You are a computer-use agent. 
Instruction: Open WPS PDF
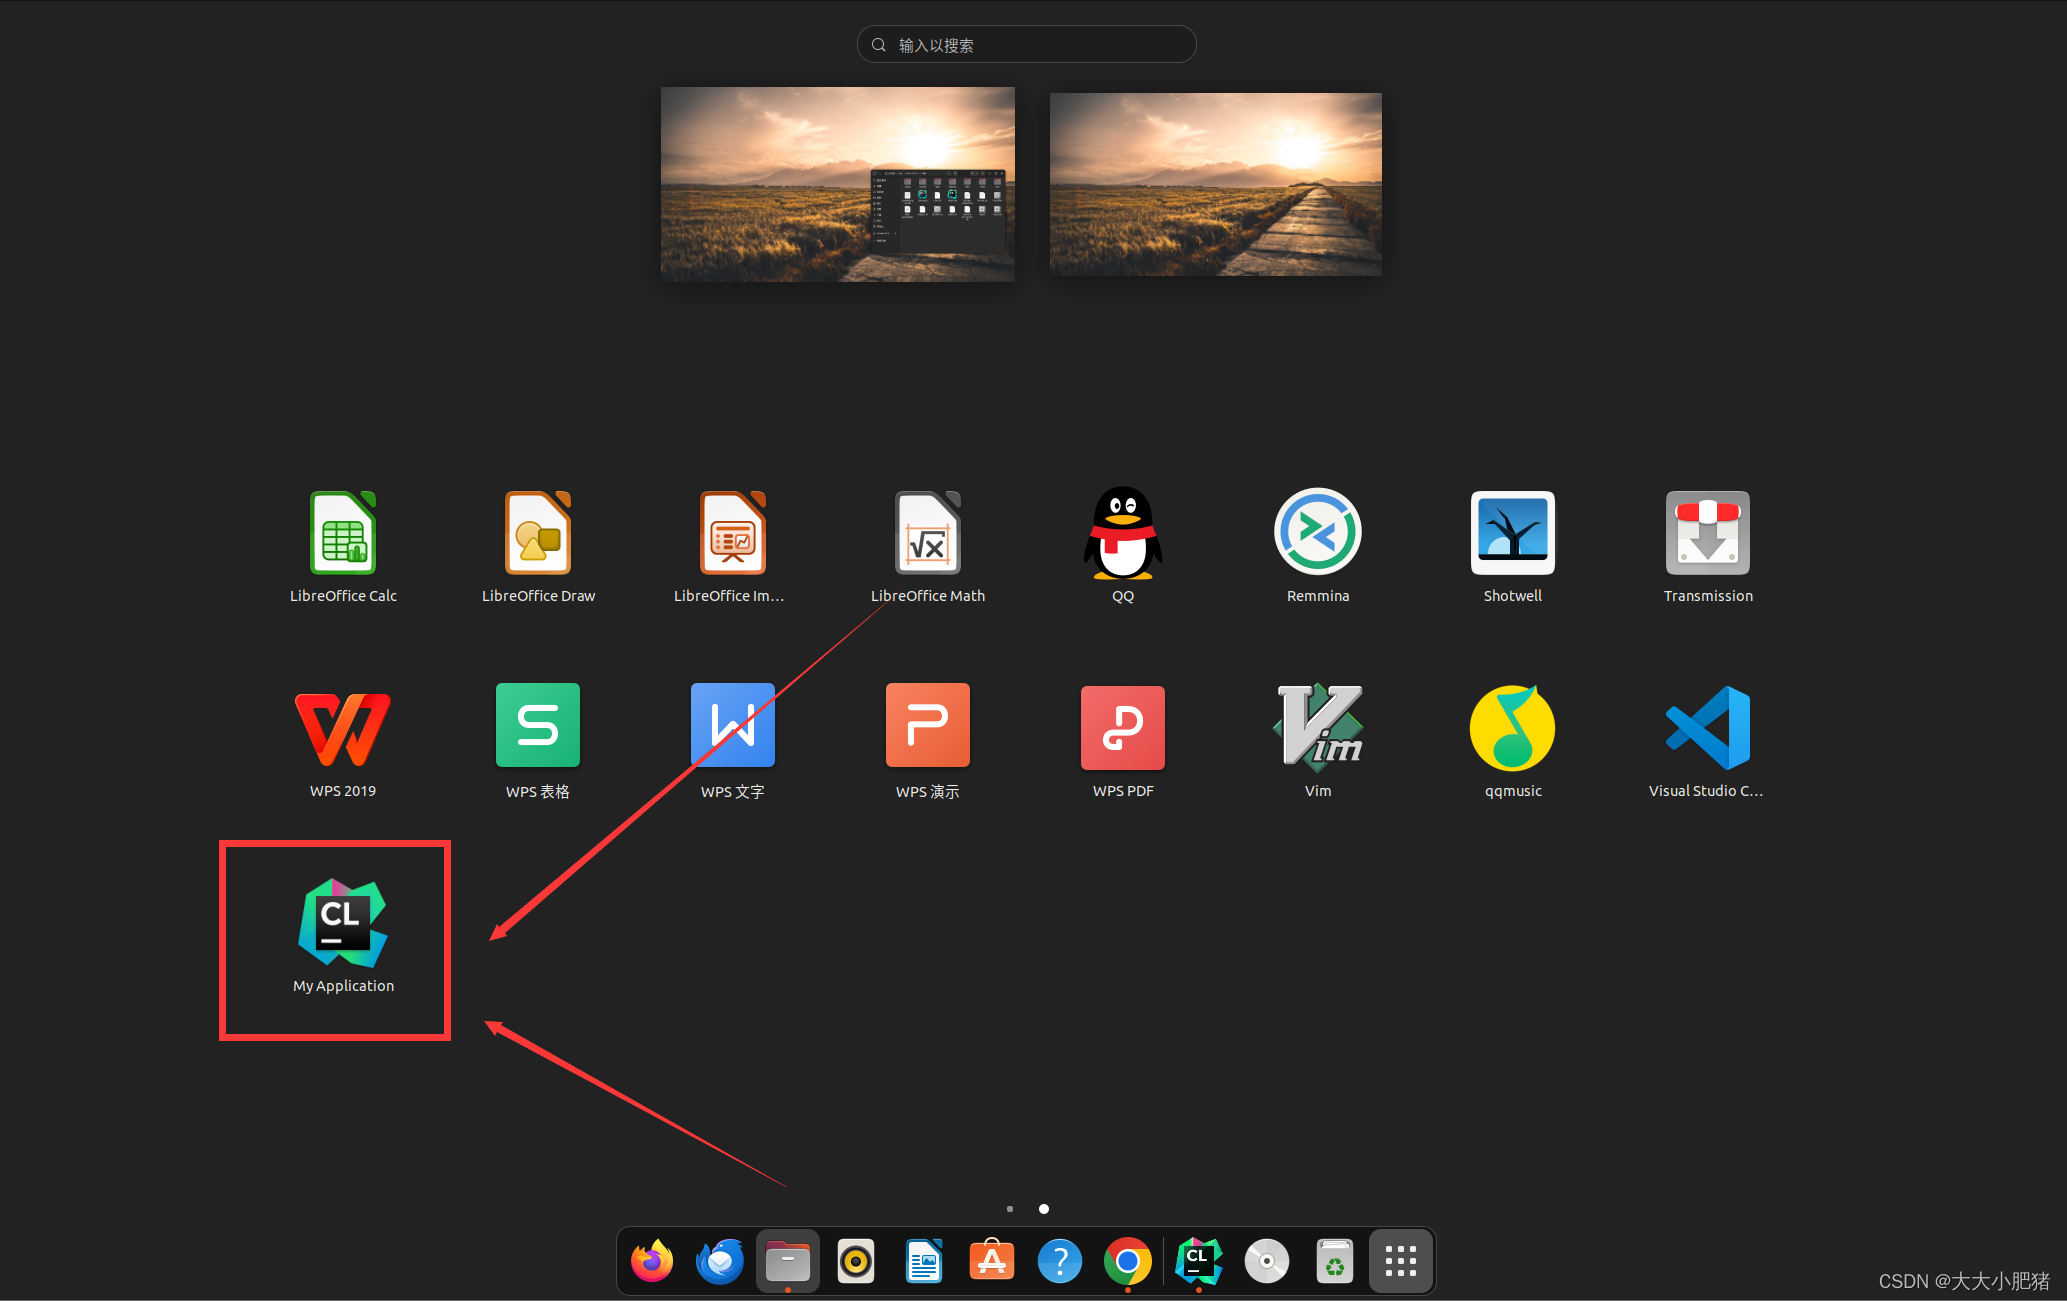[x=1123, y=742]
